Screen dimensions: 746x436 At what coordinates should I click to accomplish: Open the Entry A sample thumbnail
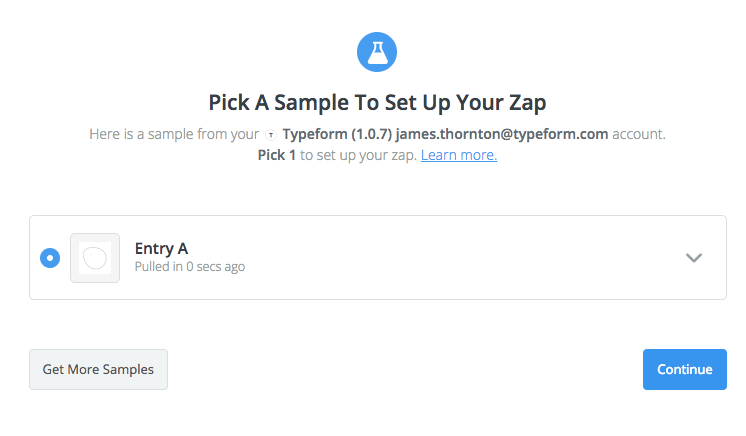(95, 258)
